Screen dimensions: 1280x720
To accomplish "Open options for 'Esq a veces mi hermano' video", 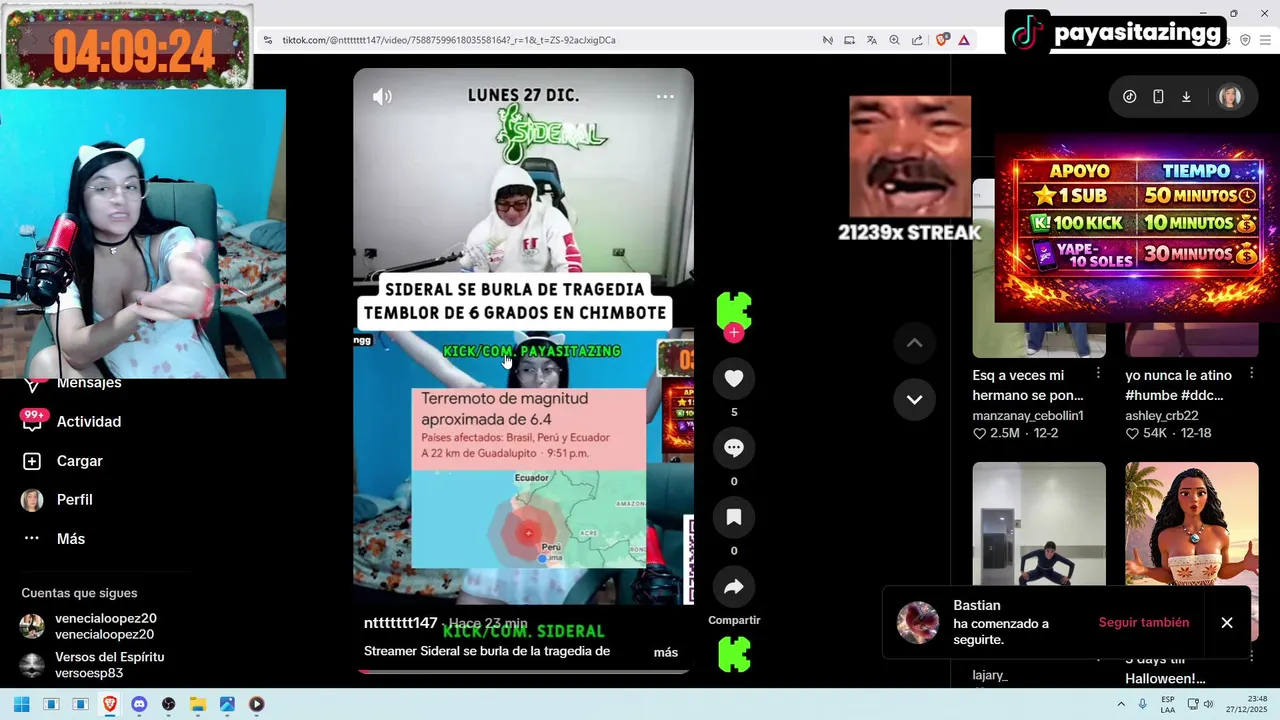I will [x=1098, y=374].
